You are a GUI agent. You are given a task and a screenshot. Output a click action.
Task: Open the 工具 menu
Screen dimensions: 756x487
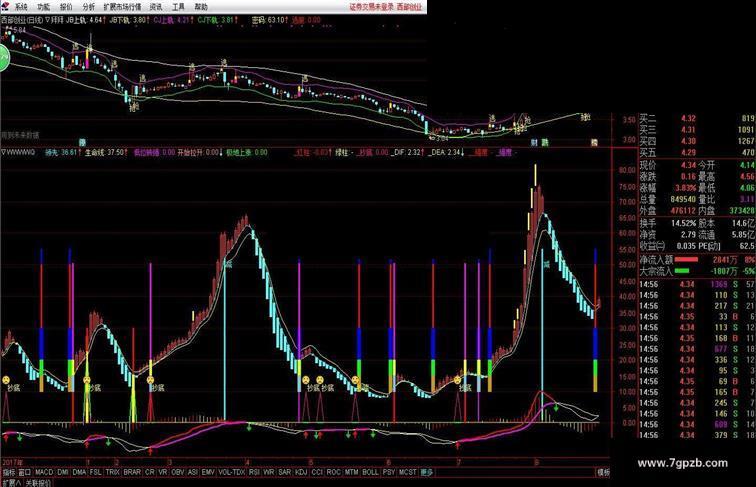[x=178, y=7]
